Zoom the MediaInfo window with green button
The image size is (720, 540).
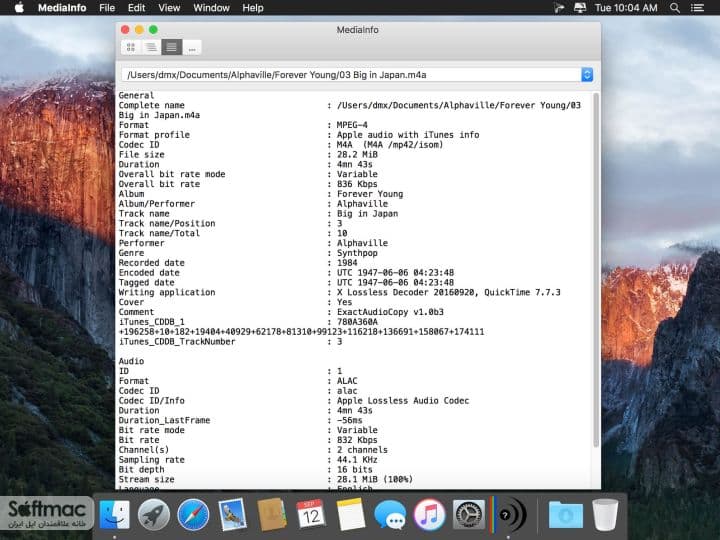[153, 29]
